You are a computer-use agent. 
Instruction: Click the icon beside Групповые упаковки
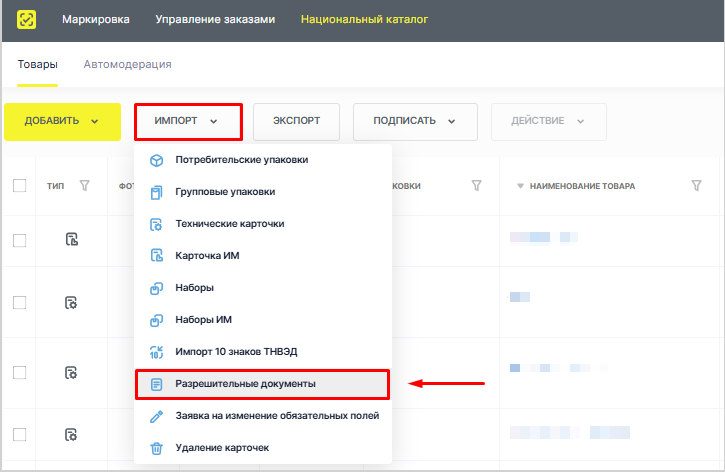(x=157, y=192)
